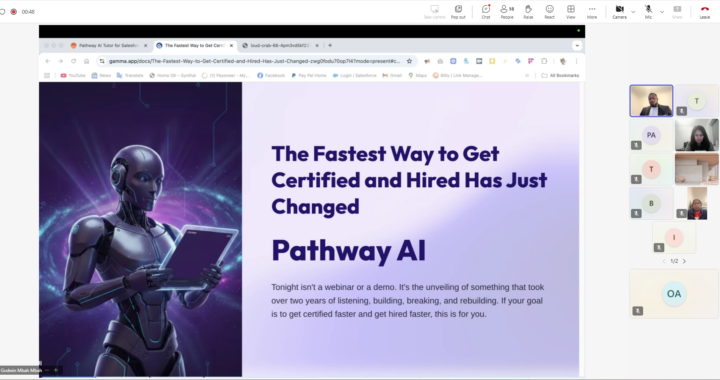Viewport: 720px width, 380px height.
Task: Open the Translate bookmark
Action: coord(130,75)
